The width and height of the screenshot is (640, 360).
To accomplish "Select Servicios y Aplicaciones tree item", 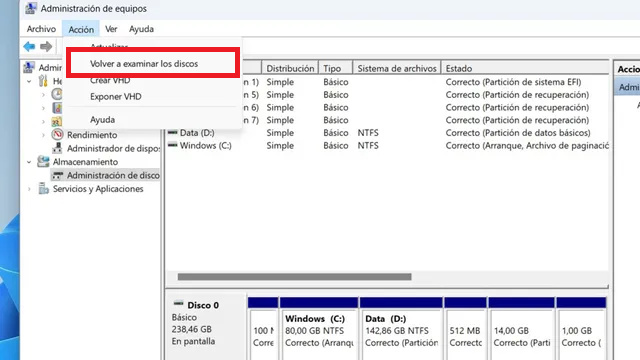I will click(x=98, y=189).
